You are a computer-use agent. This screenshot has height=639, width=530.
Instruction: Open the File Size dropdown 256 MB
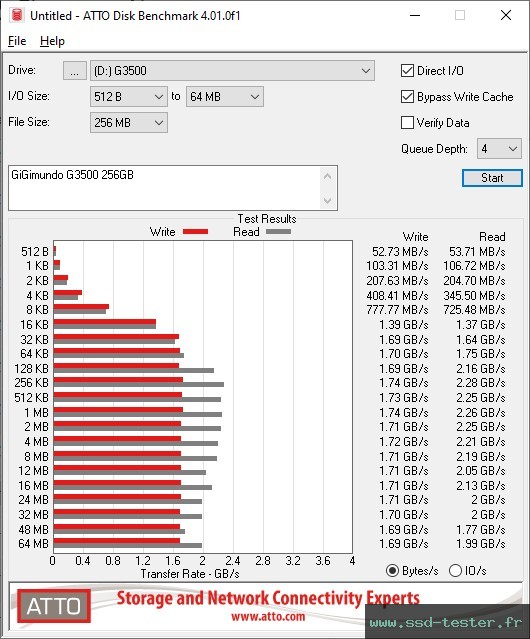point(128,123)
